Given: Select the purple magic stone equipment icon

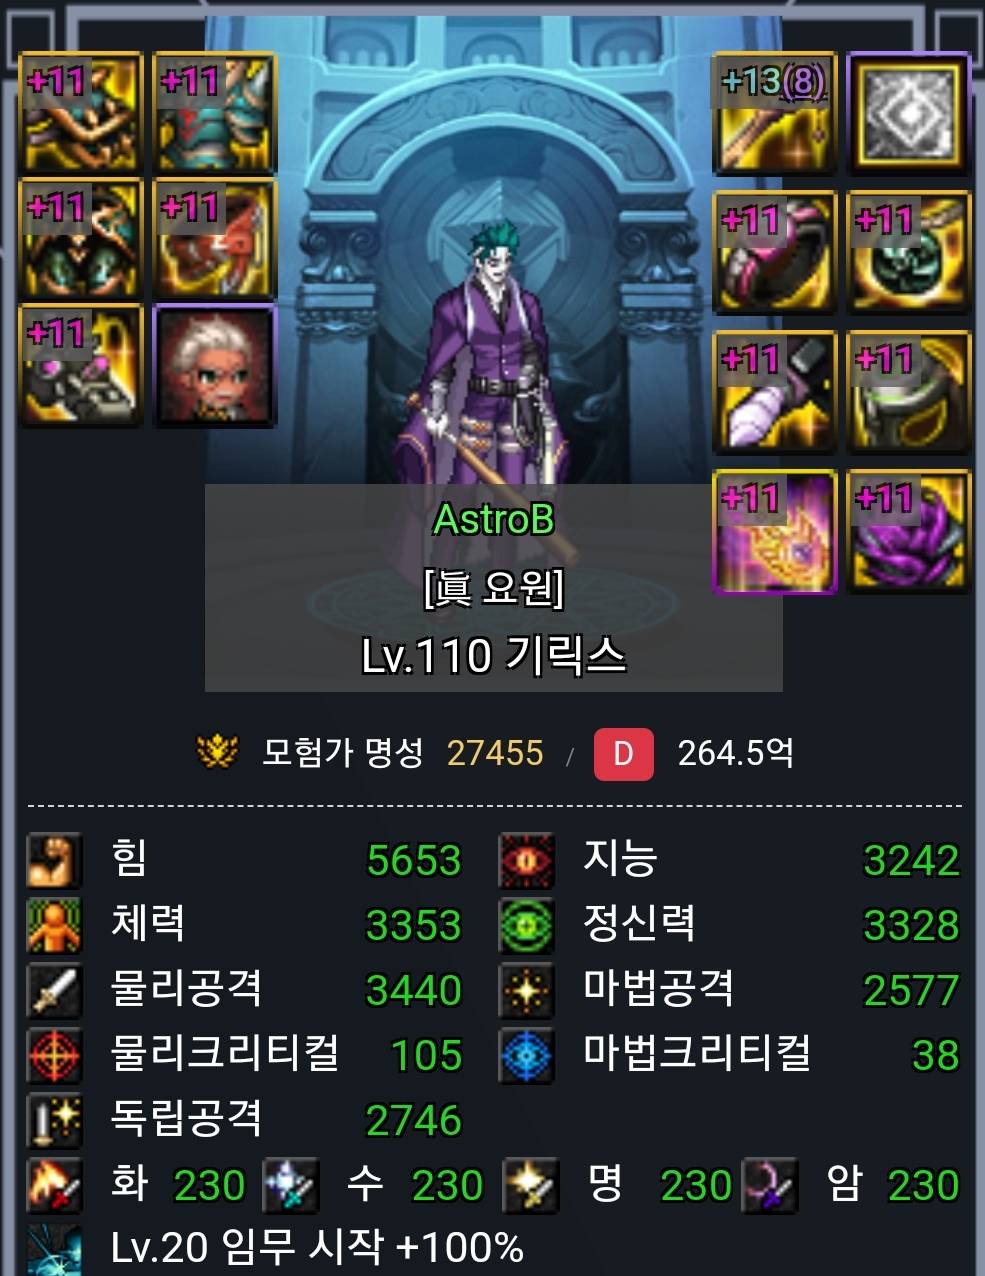Looking at the screenshot, I should 909,532.
